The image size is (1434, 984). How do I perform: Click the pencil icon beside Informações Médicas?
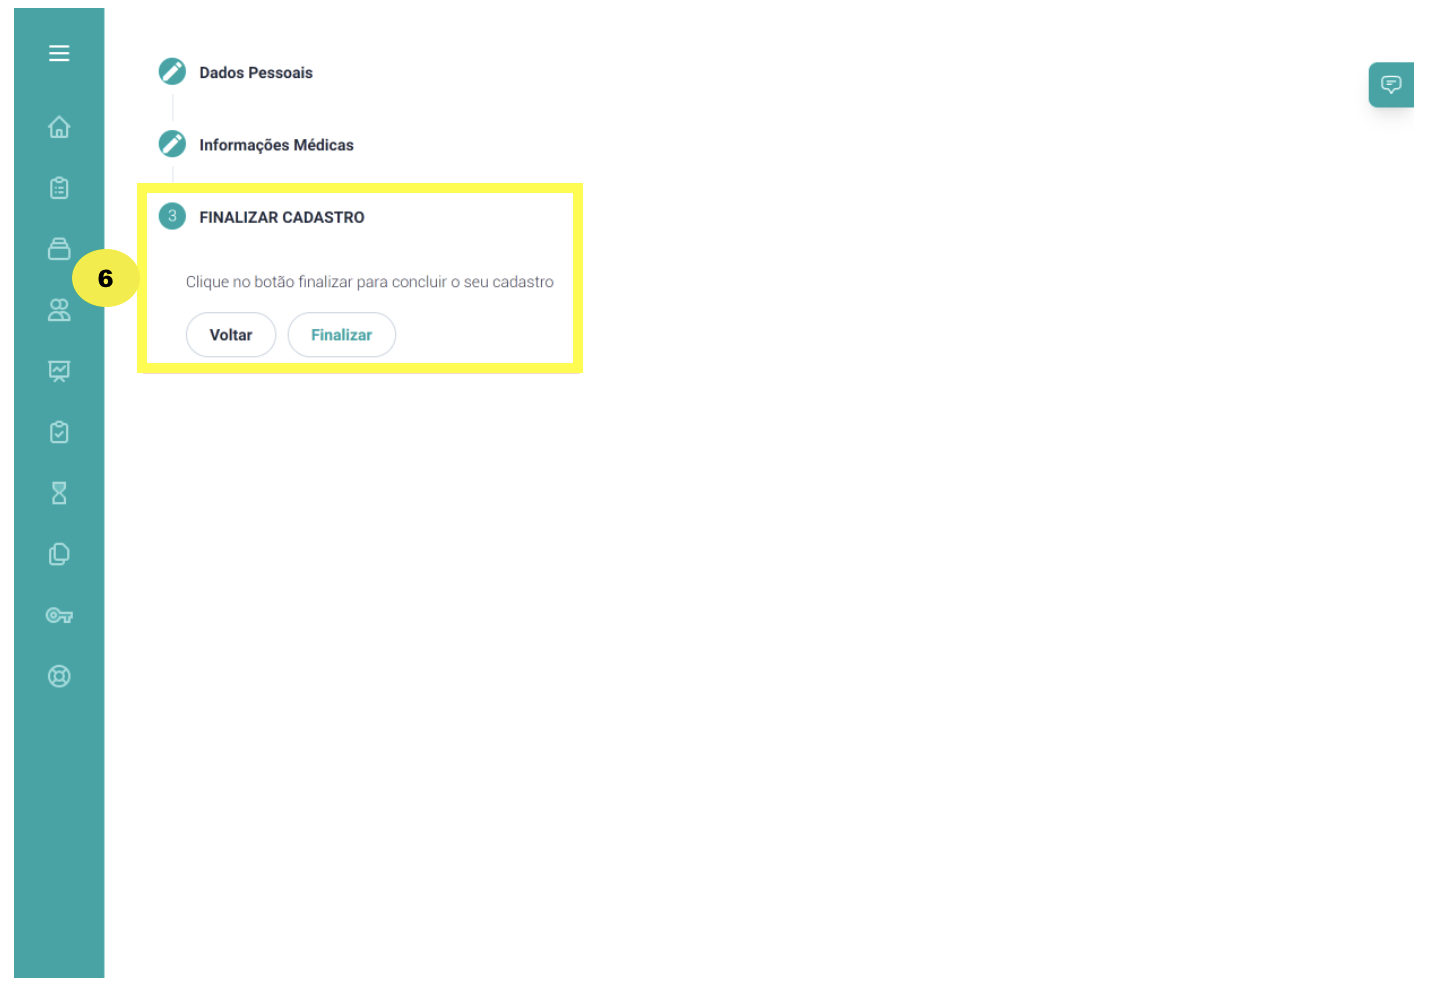172,144
